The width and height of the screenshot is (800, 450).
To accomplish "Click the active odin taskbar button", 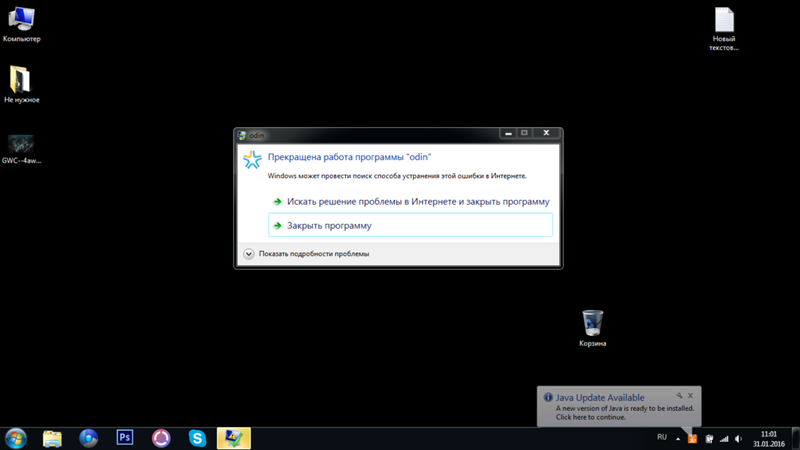I will coord(234,438).
